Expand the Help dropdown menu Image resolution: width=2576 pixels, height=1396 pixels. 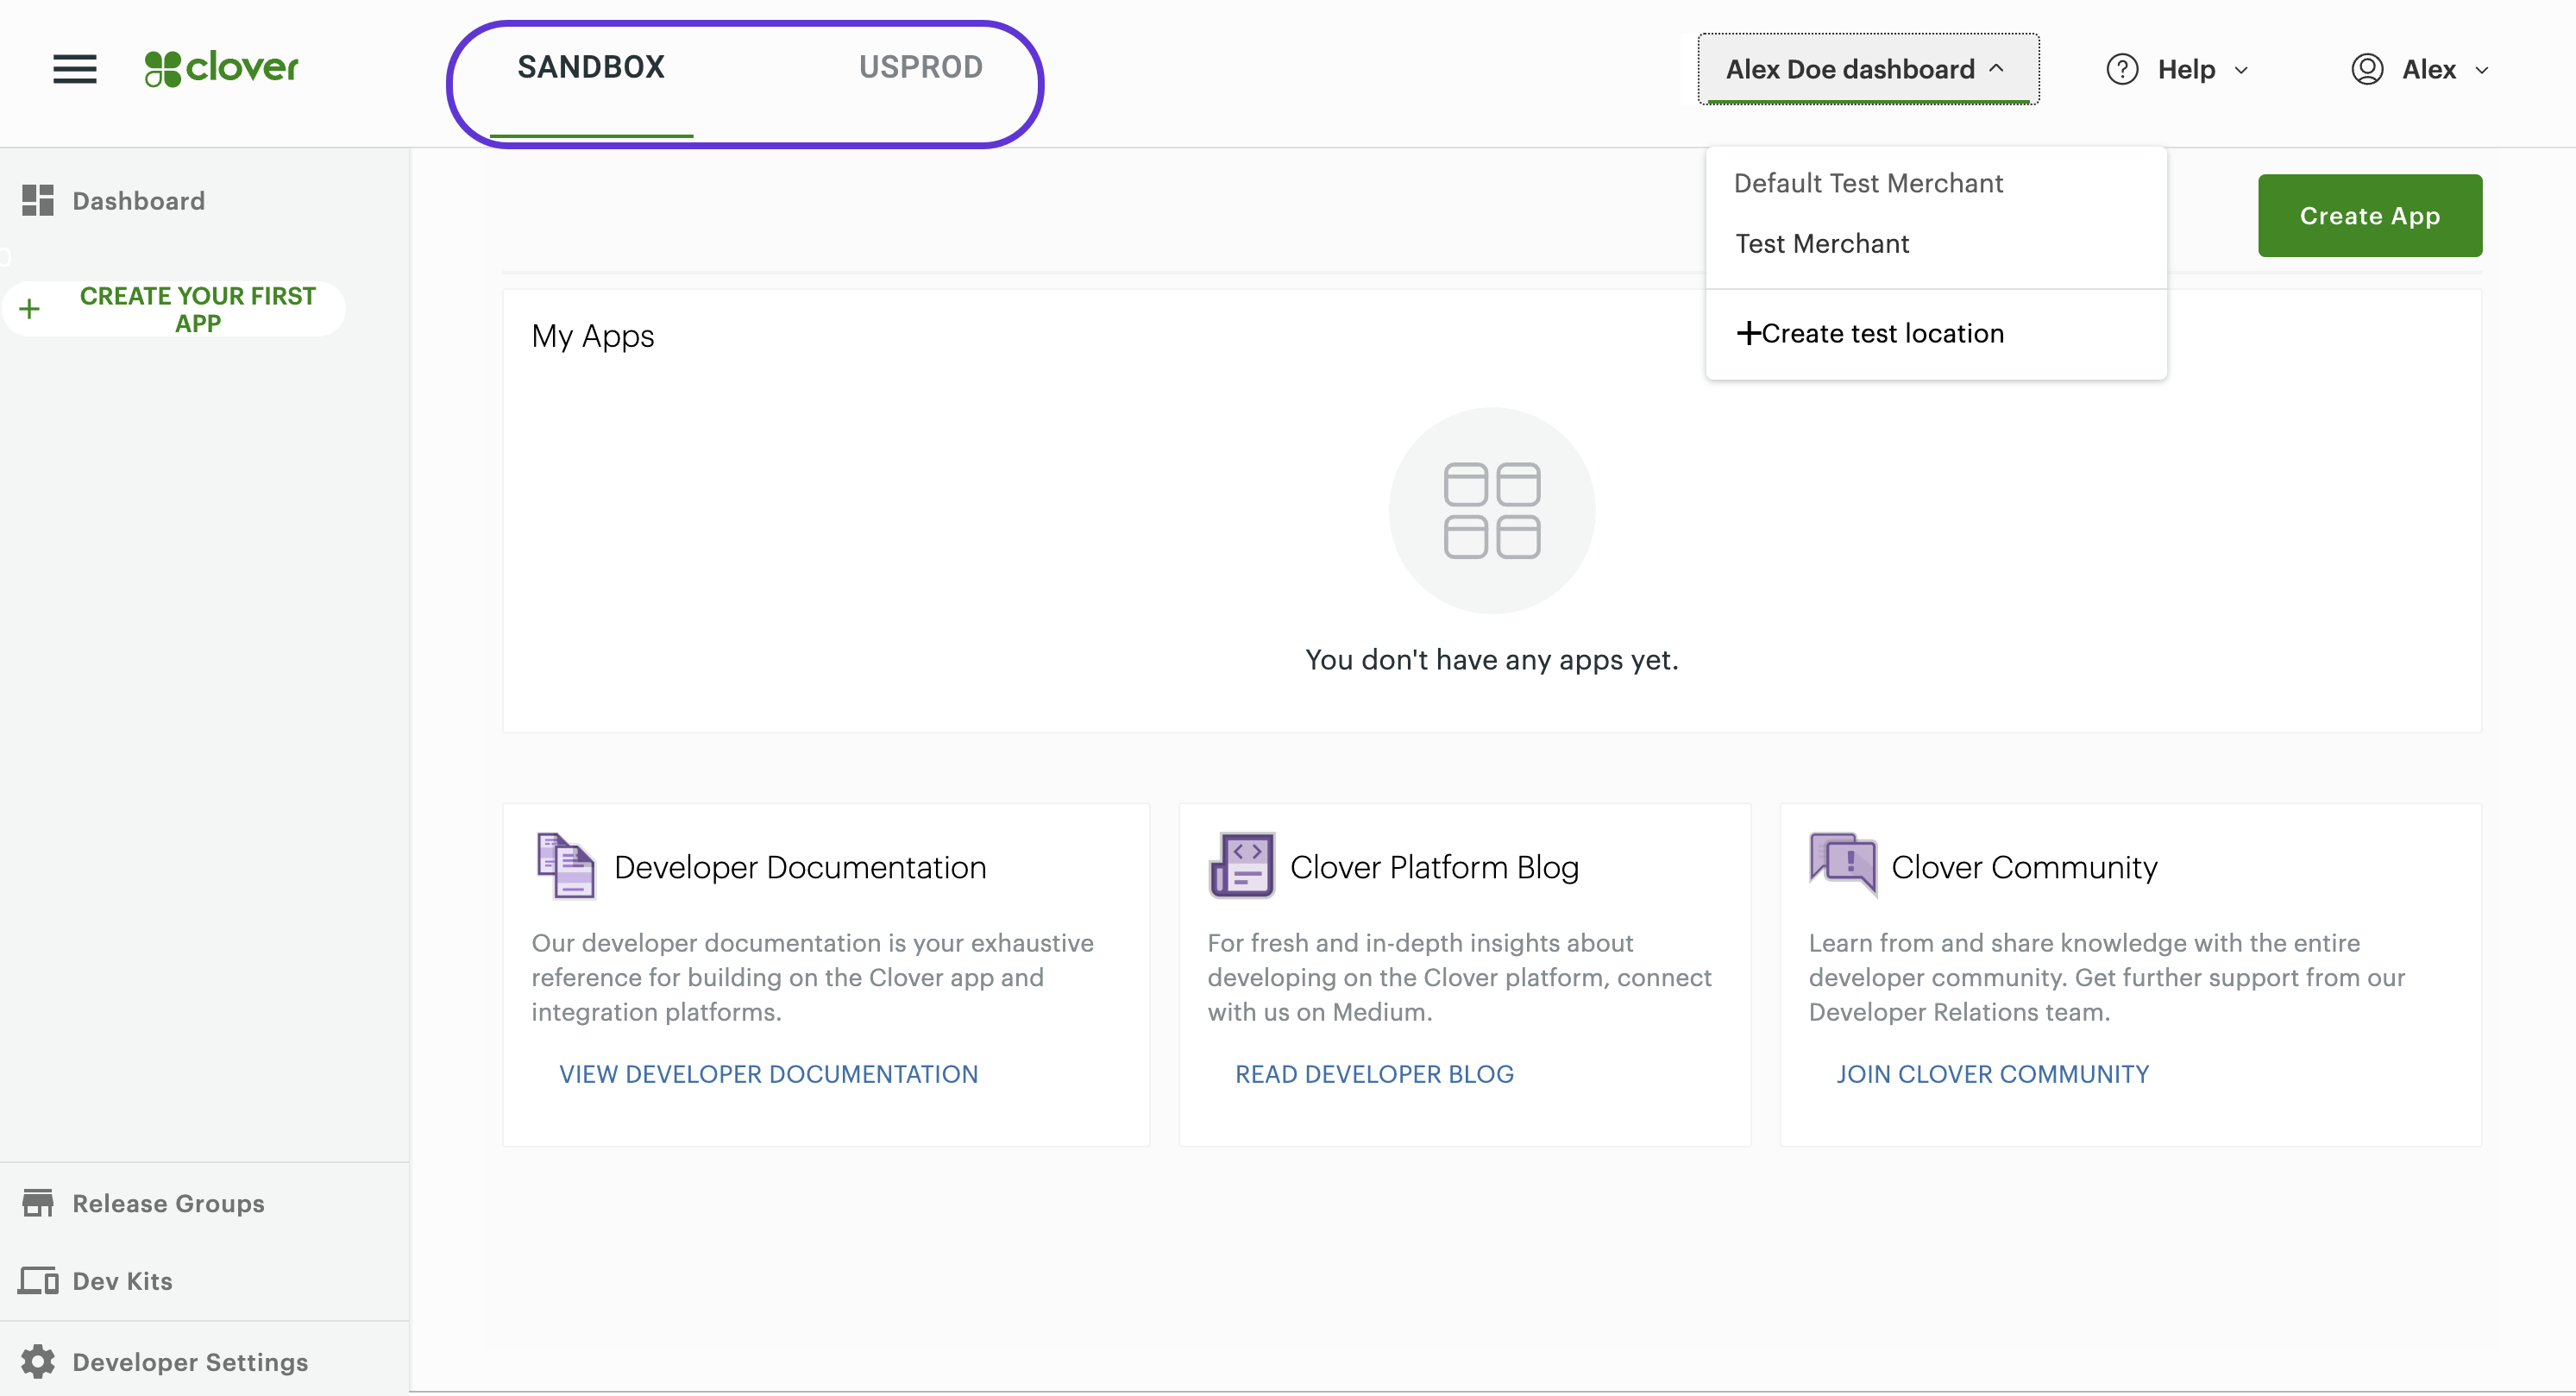click(x=2178, y=69)
